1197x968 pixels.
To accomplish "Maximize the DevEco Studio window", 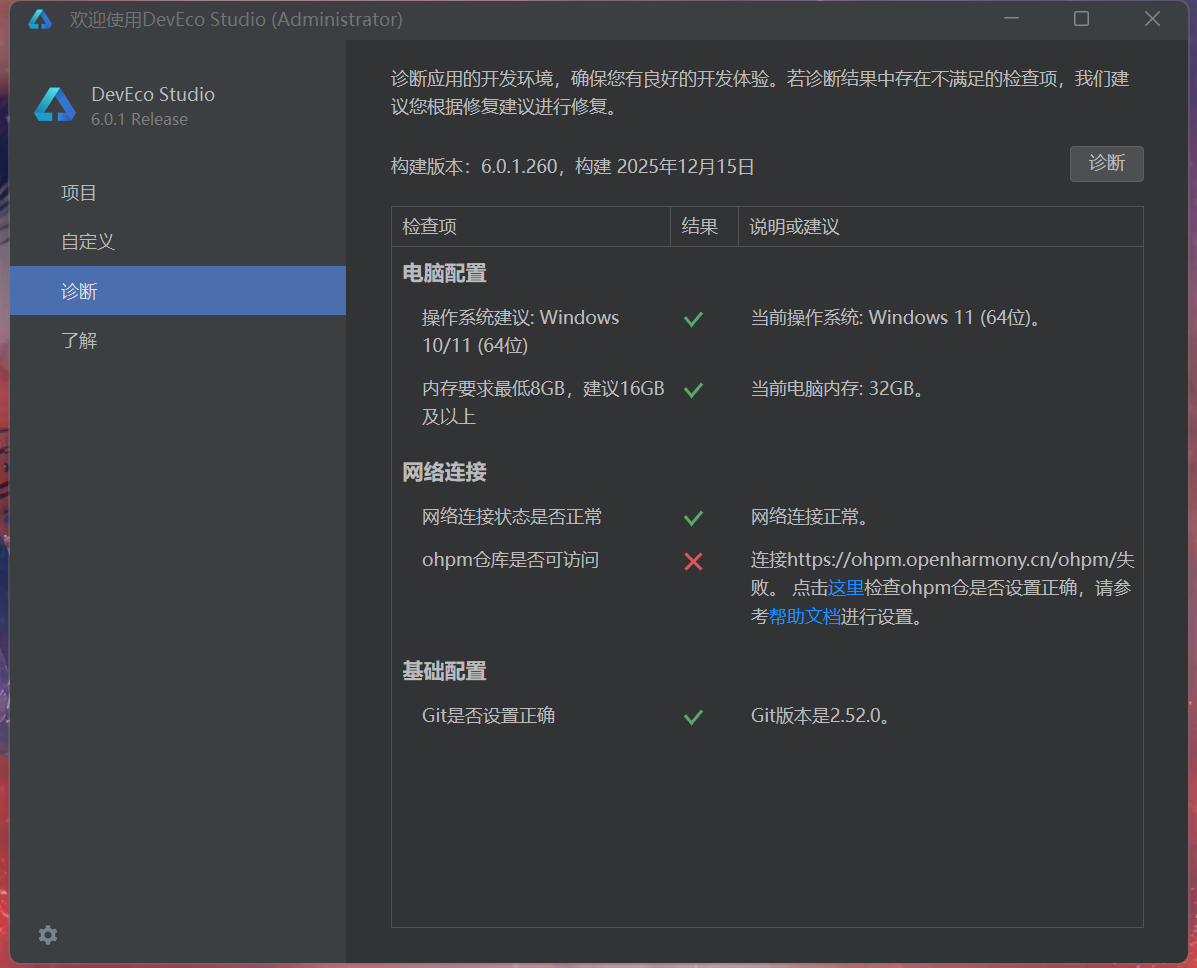I will (1081, 19).
